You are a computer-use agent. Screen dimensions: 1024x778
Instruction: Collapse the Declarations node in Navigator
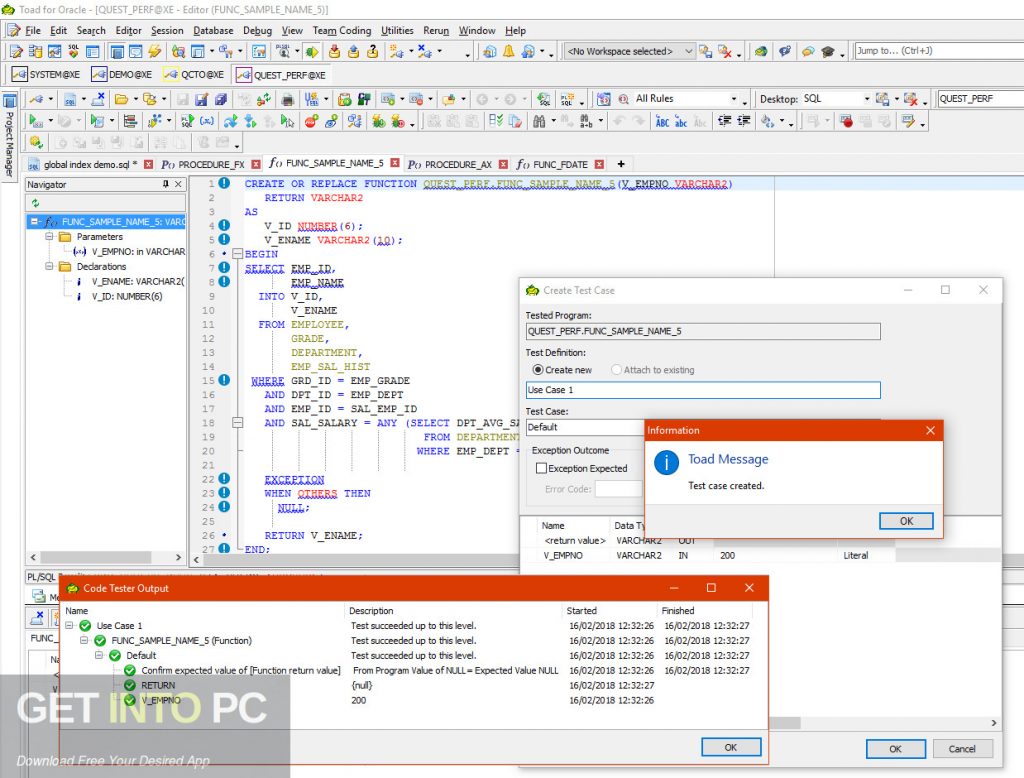(50, 267)
